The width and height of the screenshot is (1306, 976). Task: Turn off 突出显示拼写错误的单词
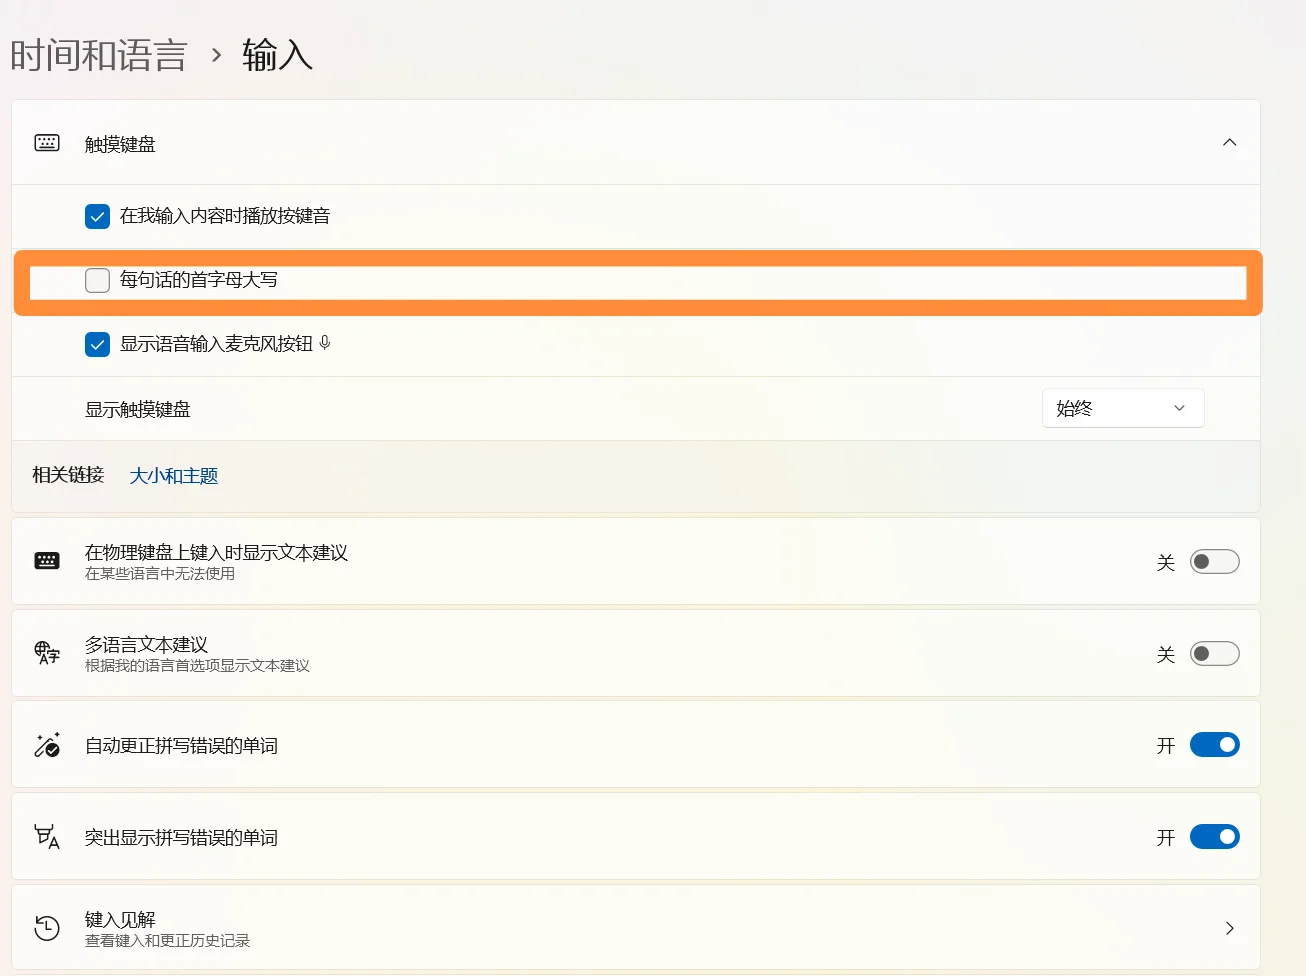(x=1214, y=836)
